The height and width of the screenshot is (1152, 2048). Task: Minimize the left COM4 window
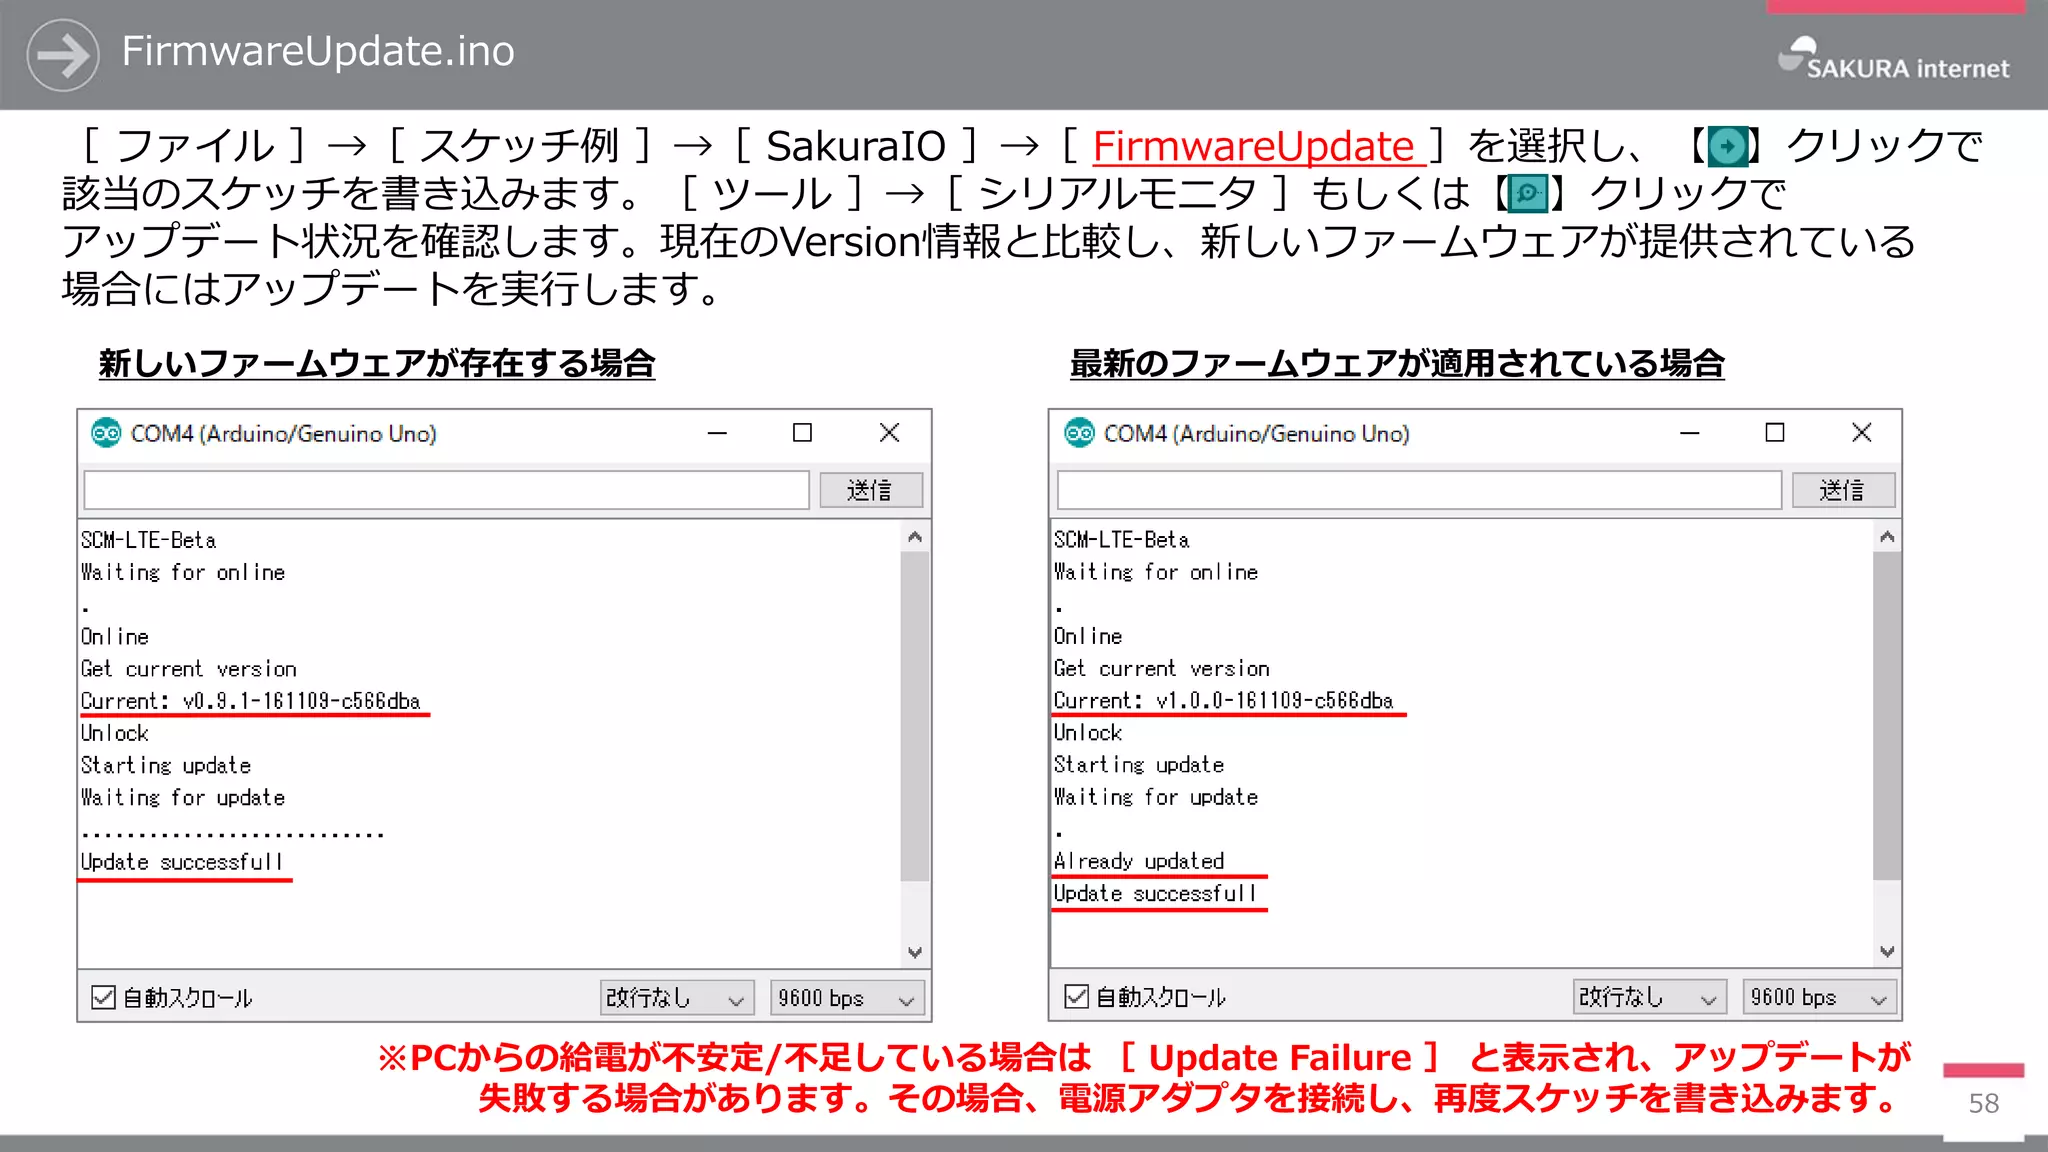click(x=717, y=433)
